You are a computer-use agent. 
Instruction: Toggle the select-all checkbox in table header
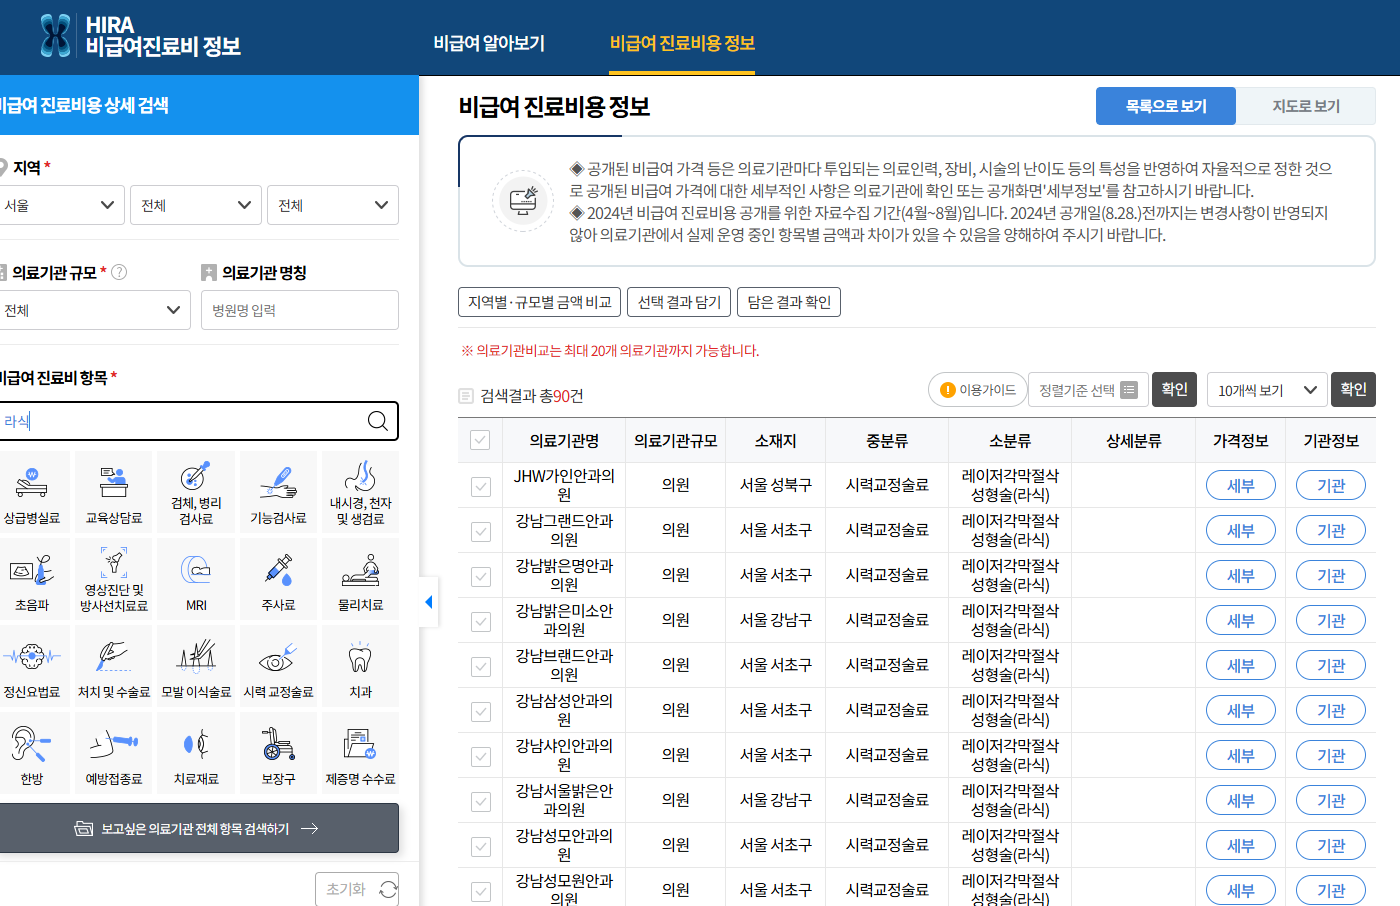[480, 440]
